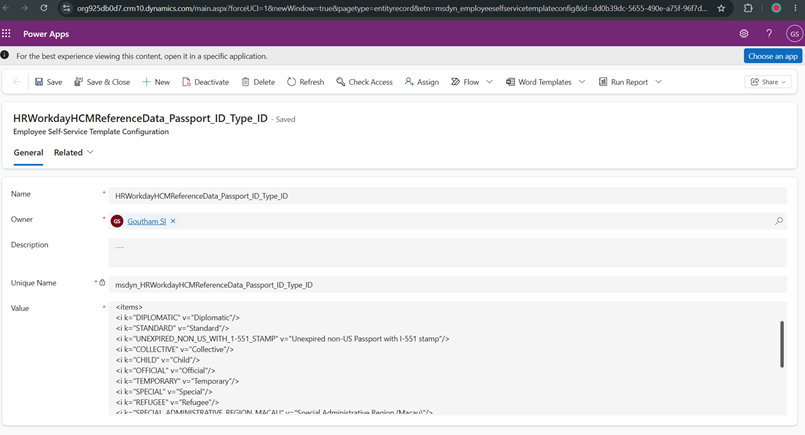Click the Choose an app button
This screenshot has height=435, width=805.
point(773,56)
